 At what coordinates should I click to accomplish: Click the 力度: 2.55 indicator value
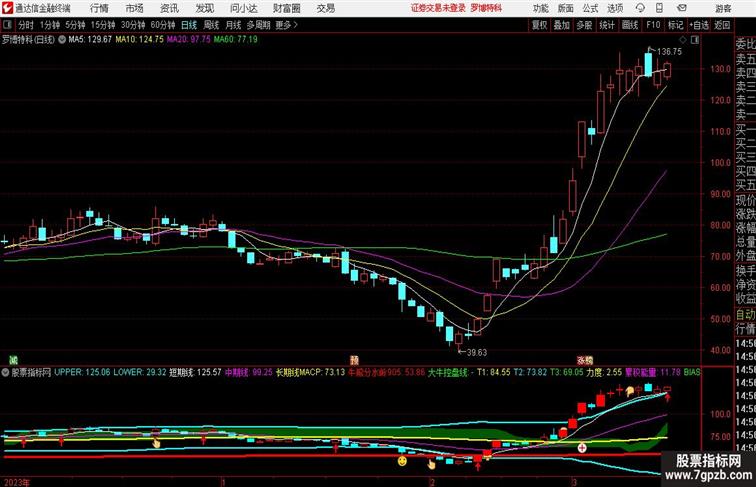604,372
